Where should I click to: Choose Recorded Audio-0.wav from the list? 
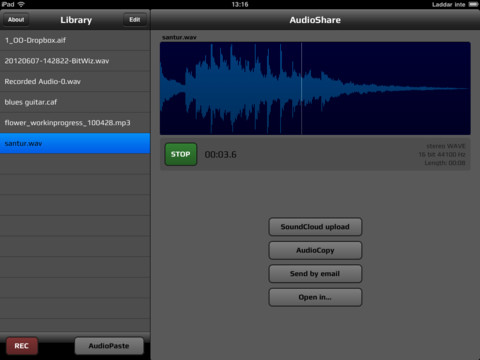point(75,82)
